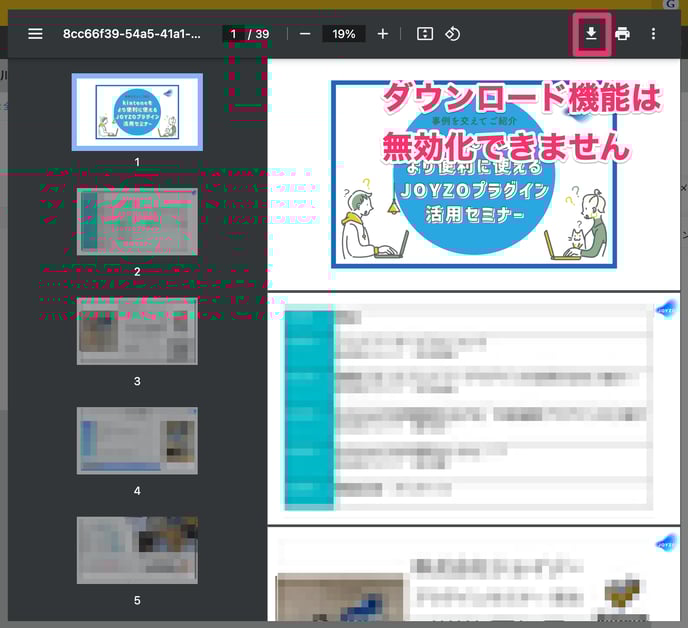Select page 3 thumbnail
688x628 pixels.
pos(137,331)
